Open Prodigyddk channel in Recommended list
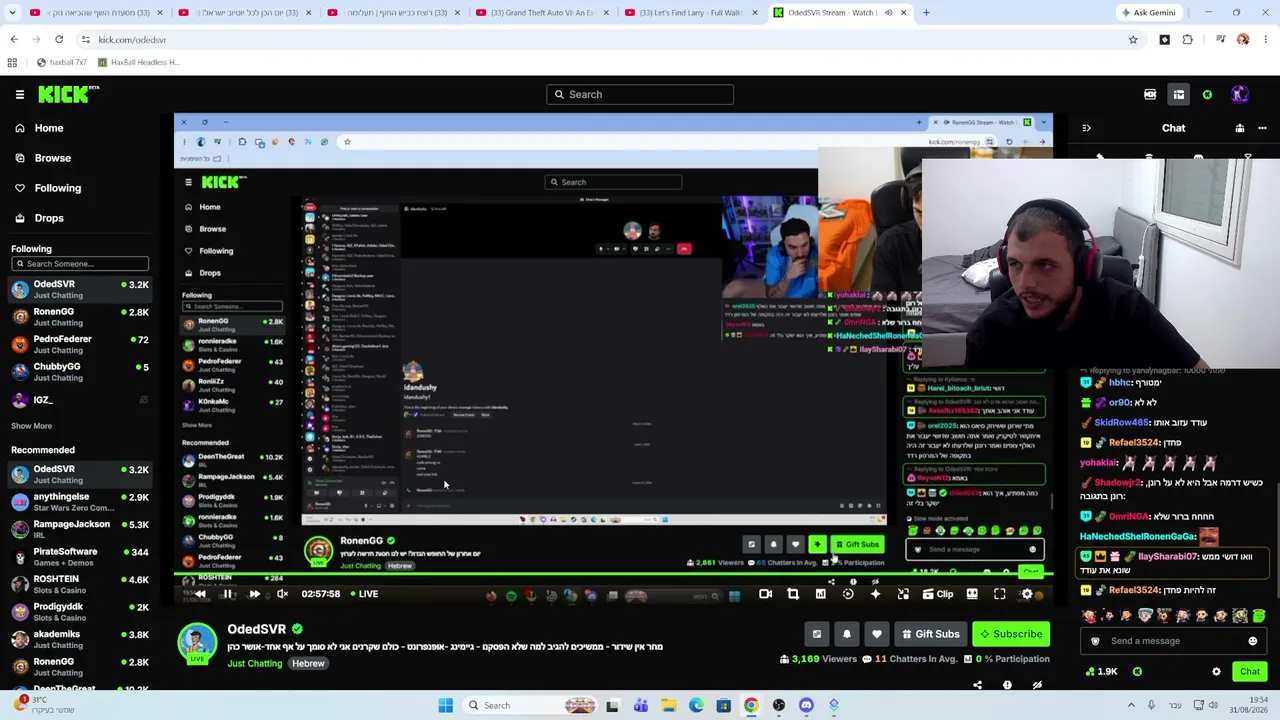The height and width of the screenshot is (720, 1280). click(x=80, y=612)
